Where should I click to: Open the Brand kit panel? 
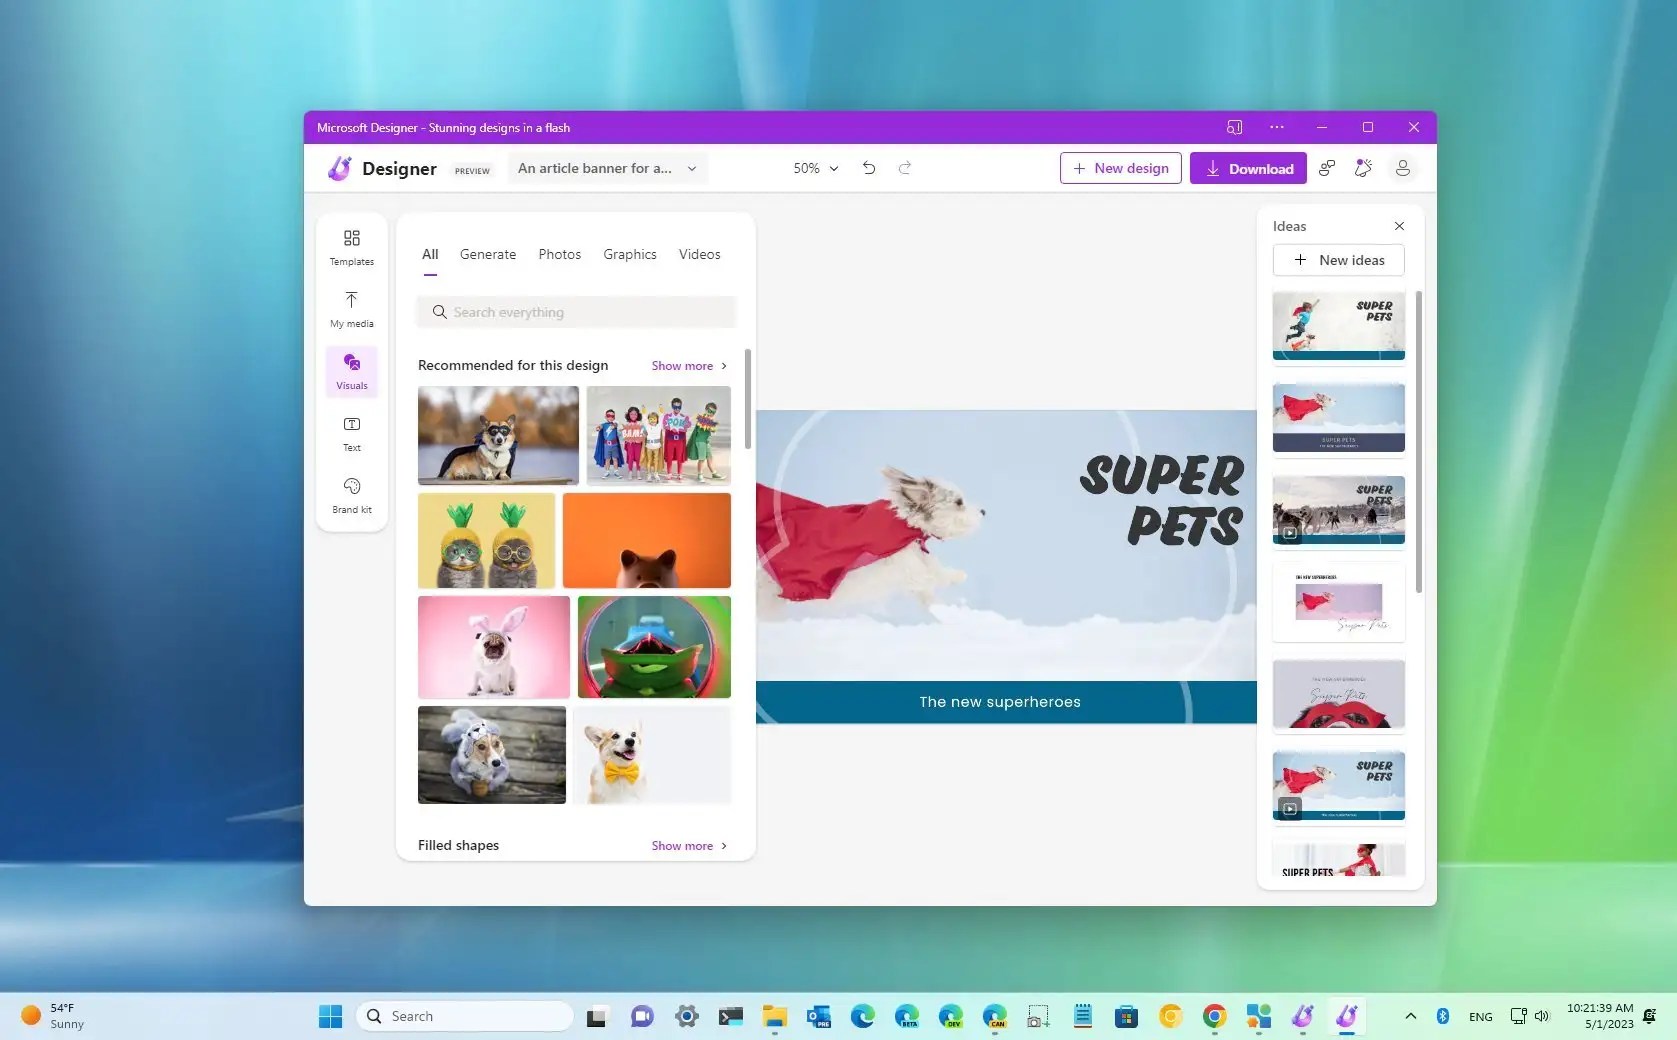tap(351, 494)
